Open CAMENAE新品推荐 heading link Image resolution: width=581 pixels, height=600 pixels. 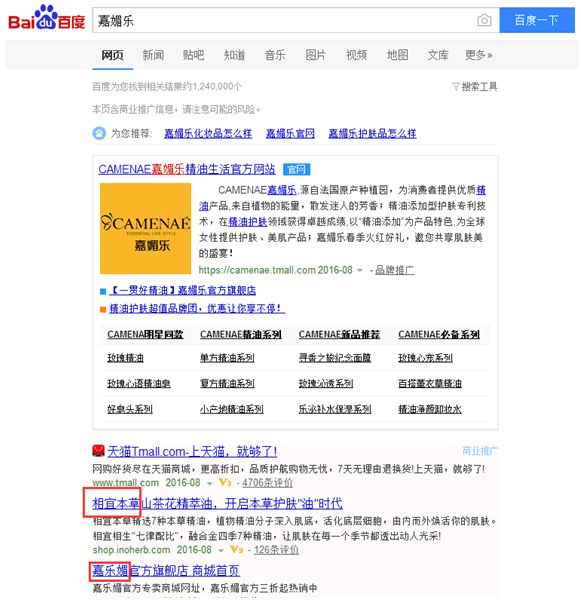[339, 334]
